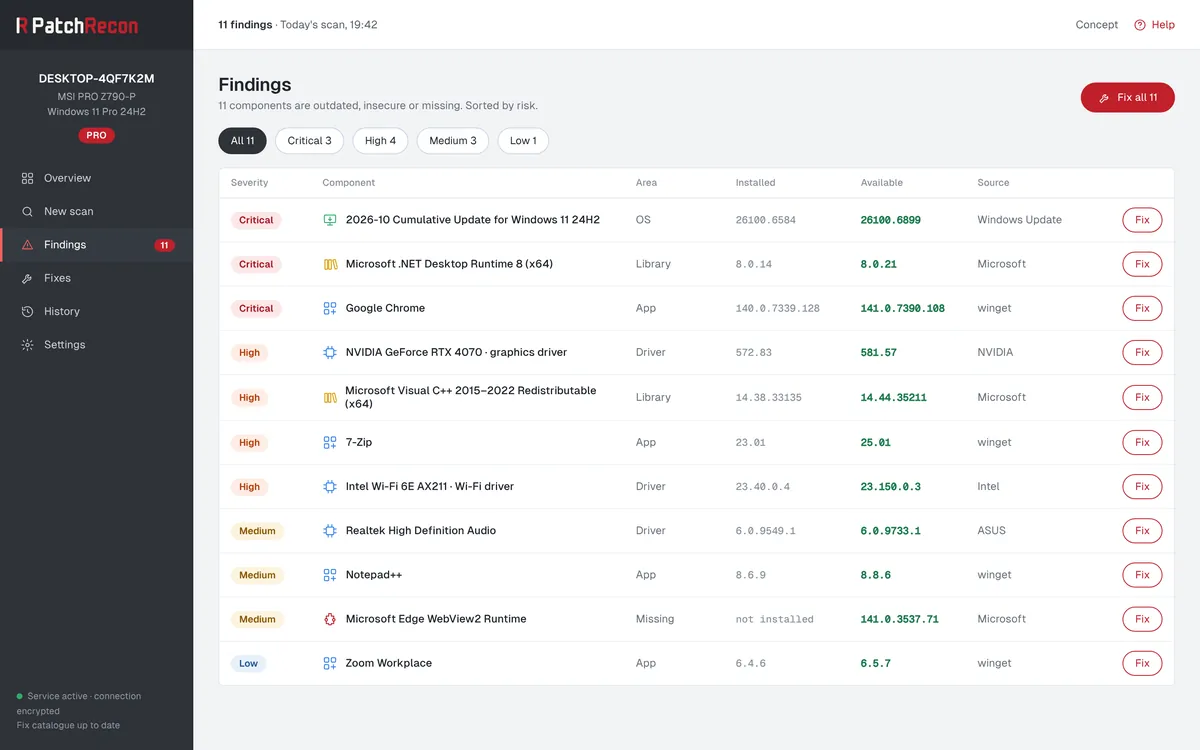
Task: Click the Windows Cumulative Update monitor icon
Action: (330, 220)
